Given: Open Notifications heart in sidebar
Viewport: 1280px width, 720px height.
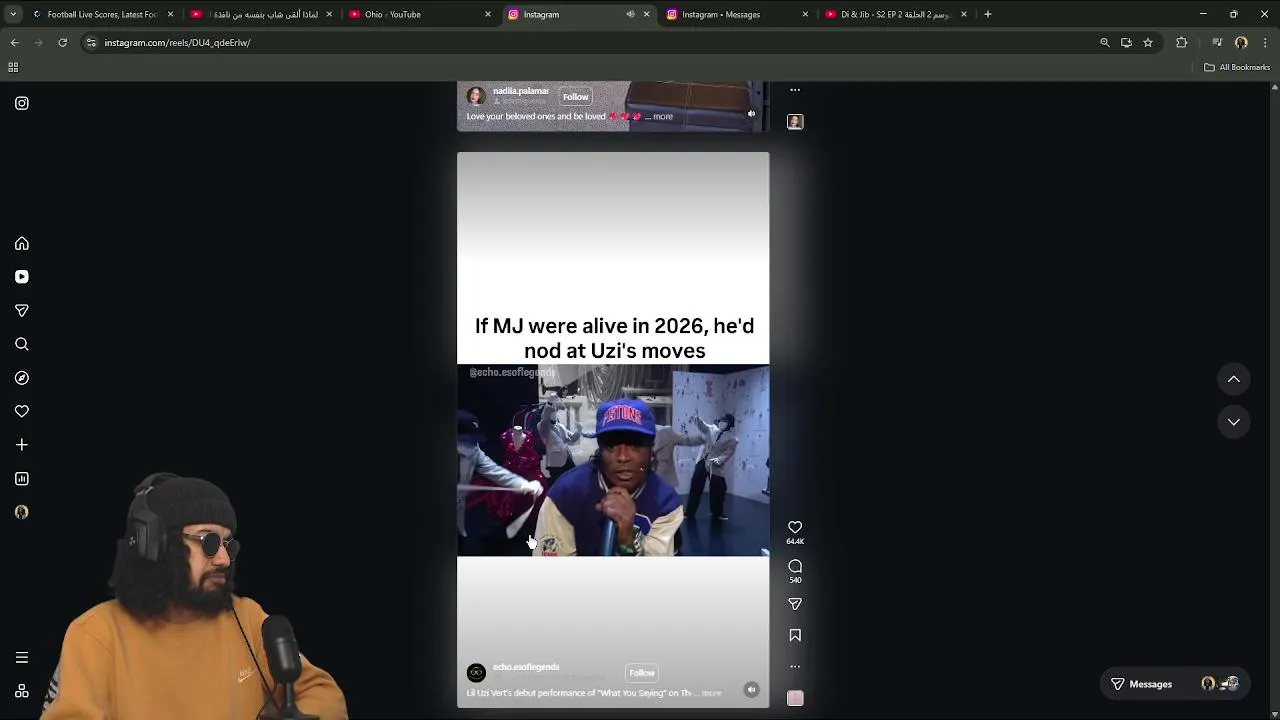Looking at the screenshot, I should [x=22, y=411].
